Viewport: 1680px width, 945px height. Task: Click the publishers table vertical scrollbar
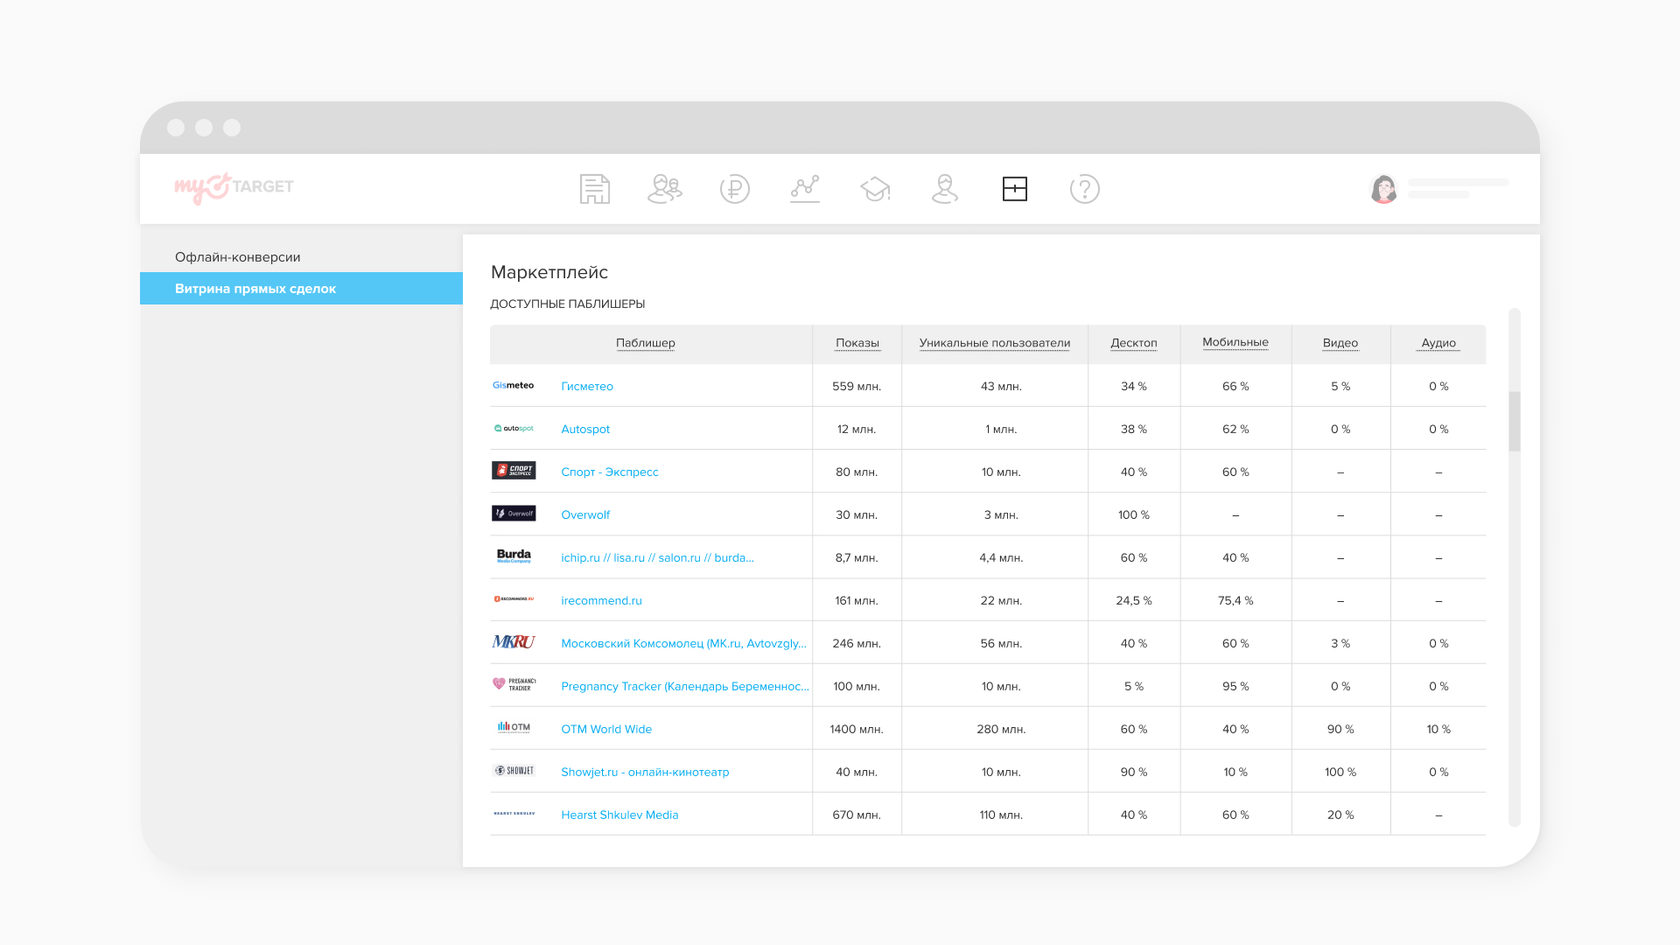1514,421
